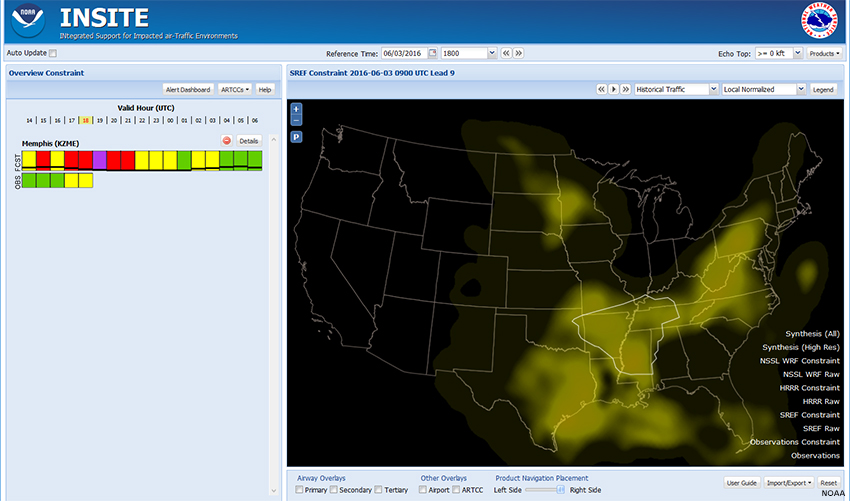Image resolution: width=850 pixels, height=501 pixels.
Task: Select Observations Constraint product
Action: pyautogui.click(x=795, y=442)
